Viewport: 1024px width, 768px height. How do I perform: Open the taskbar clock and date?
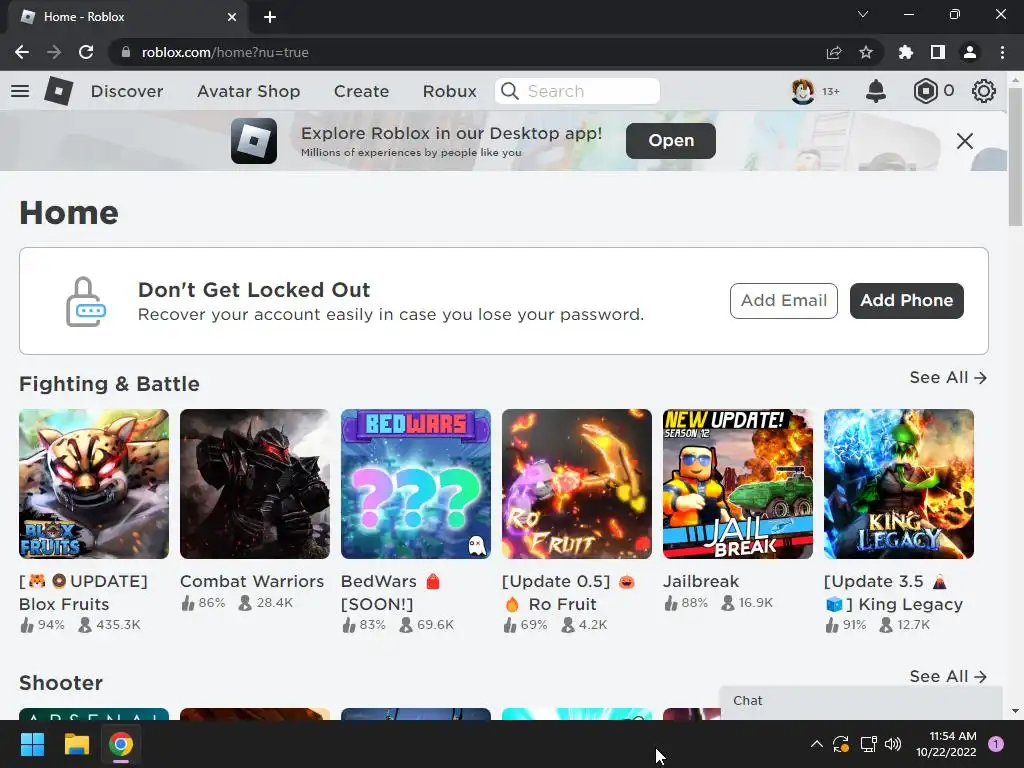point(946,744)
